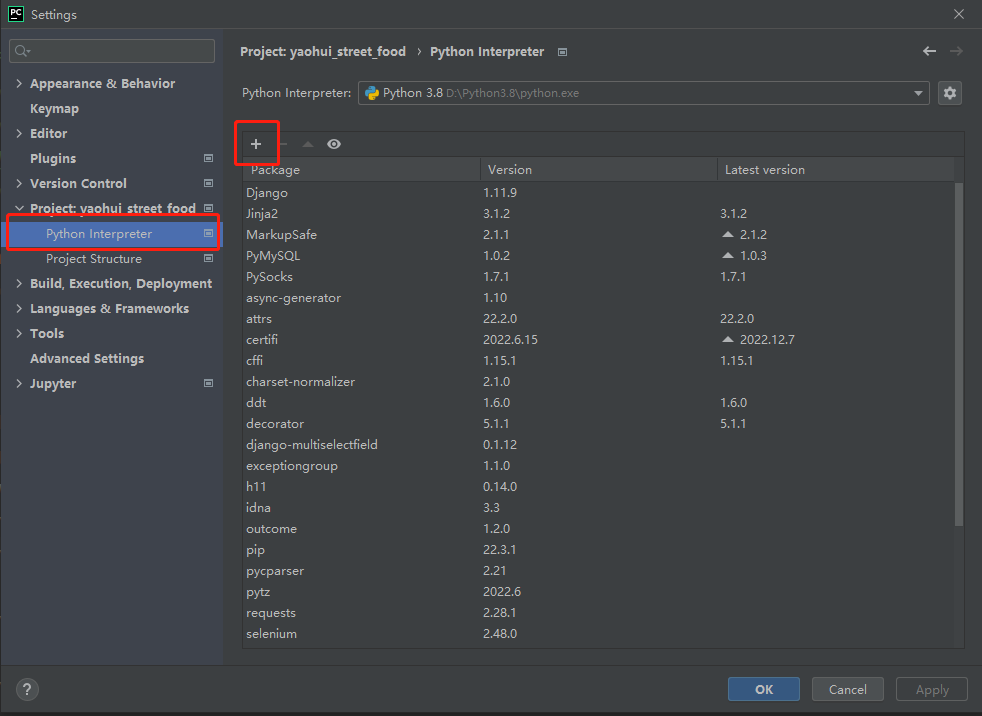The image size is (982, 716).
Task: Expand Appearance & Behavior section
Action: click(19, 83)
